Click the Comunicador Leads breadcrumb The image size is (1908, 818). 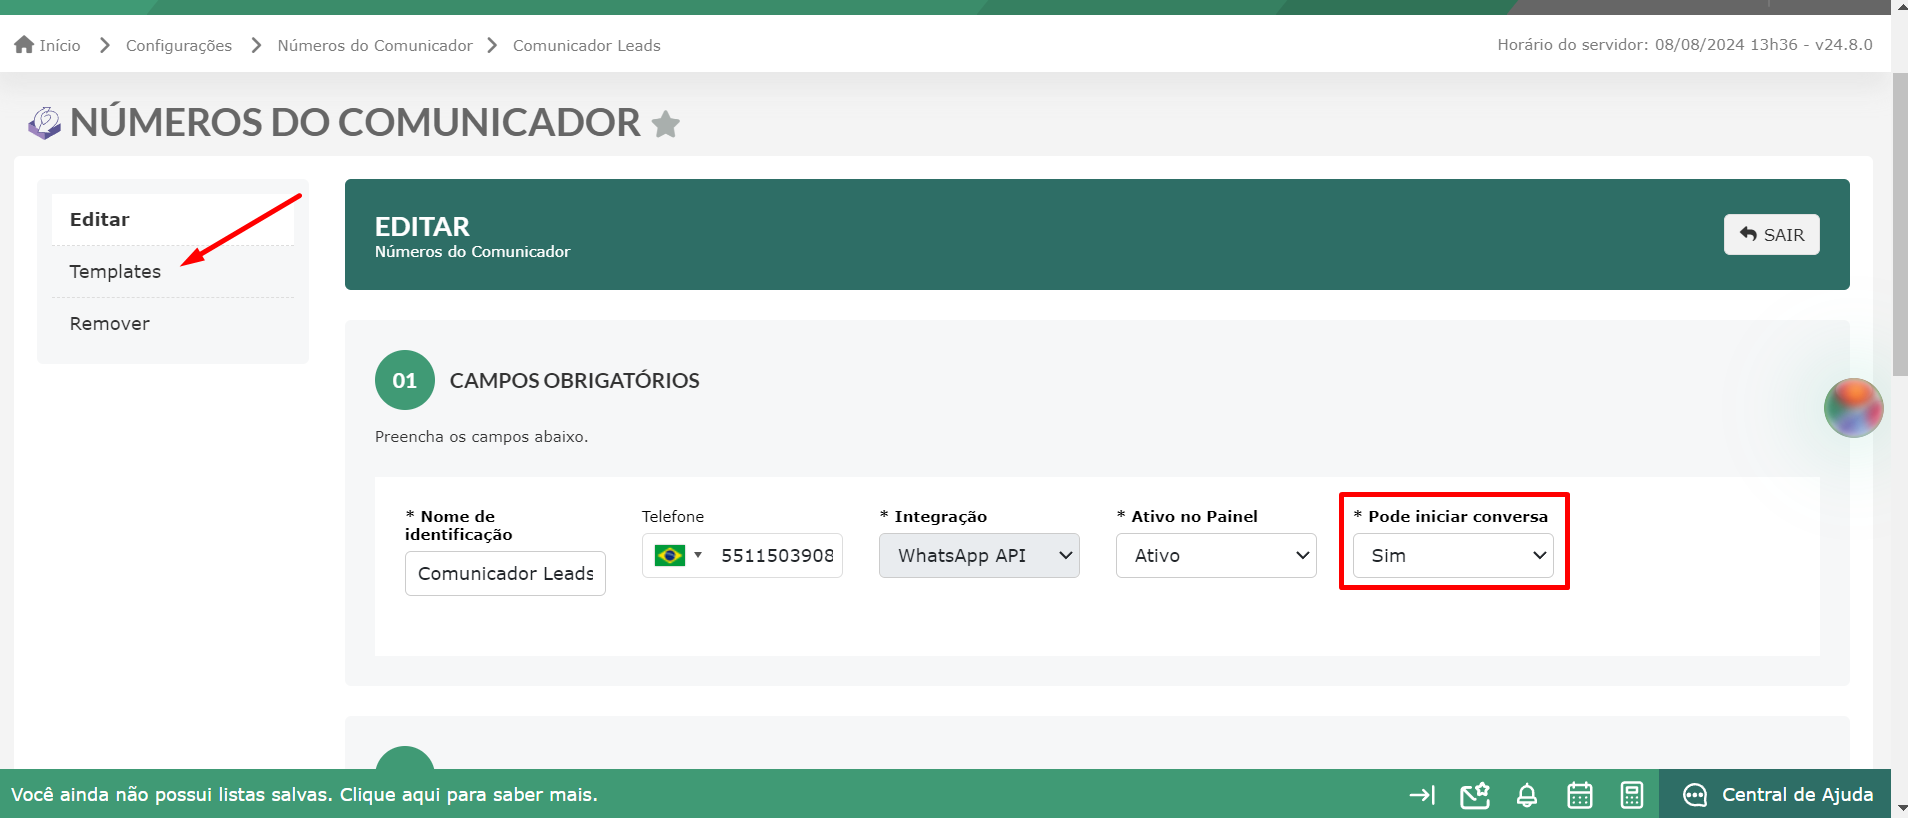[x=587, y=45]
